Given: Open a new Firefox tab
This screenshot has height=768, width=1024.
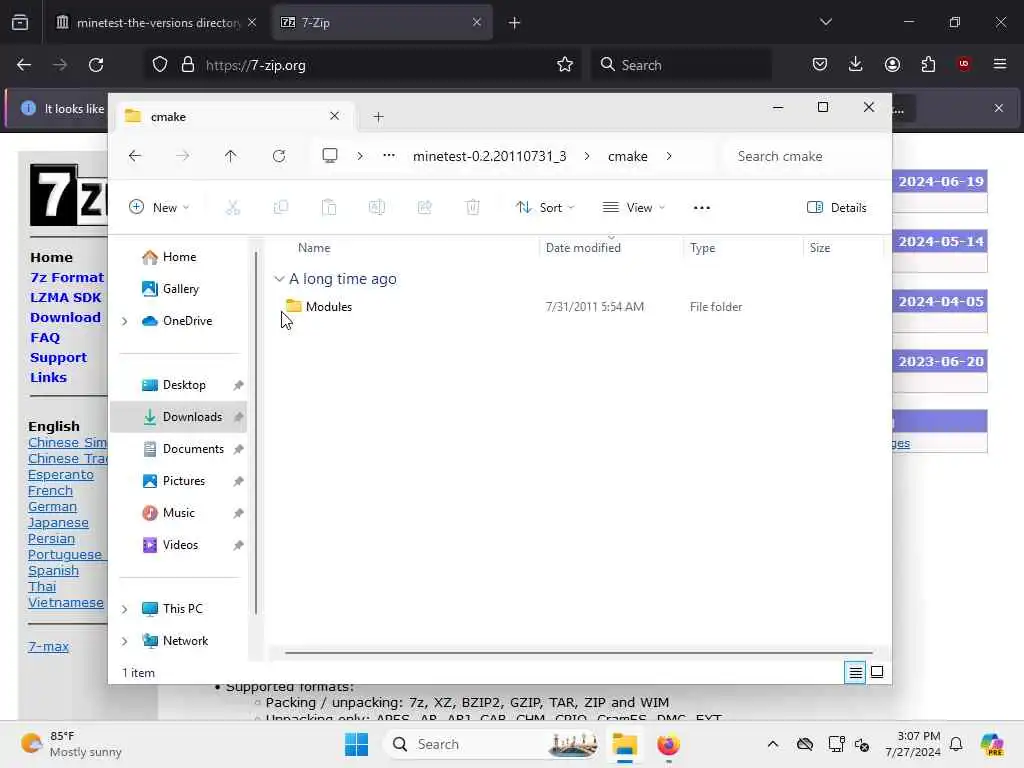Looking at the screenshot, I should click(515, 23).
